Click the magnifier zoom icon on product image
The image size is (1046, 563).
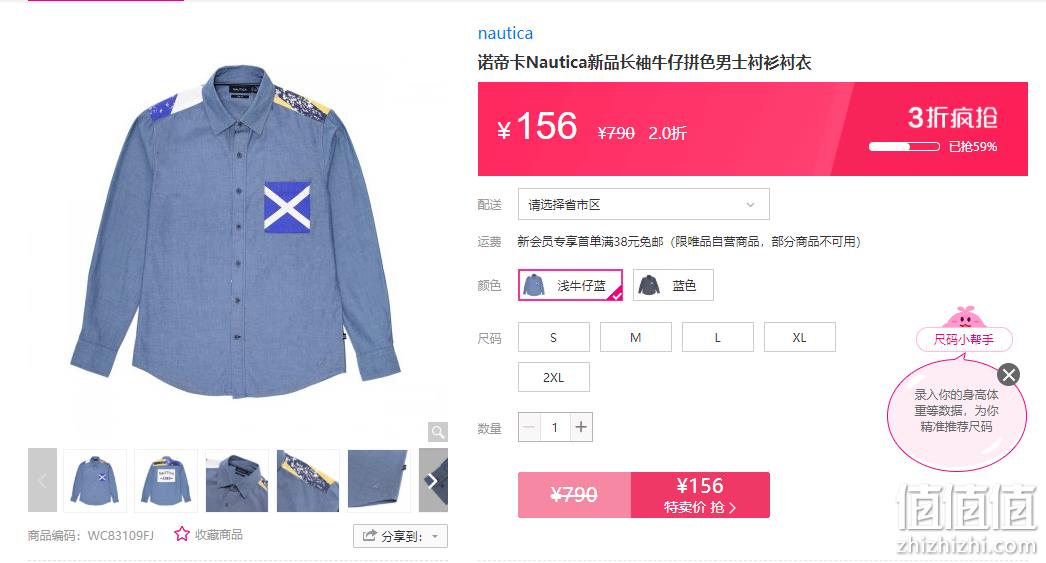pyautogui.click(x=438, y=432)
